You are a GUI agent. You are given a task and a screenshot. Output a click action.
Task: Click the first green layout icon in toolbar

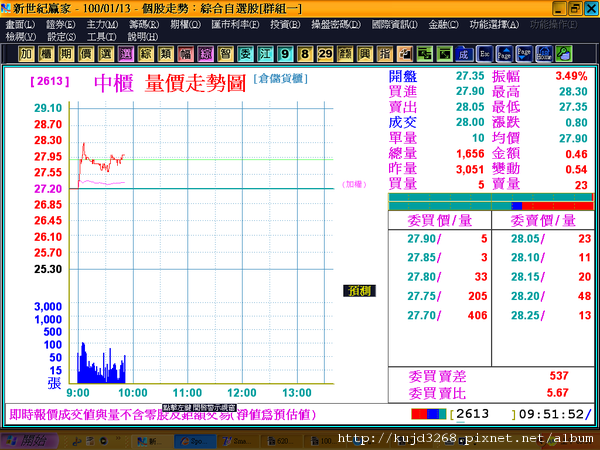(424, 54)
